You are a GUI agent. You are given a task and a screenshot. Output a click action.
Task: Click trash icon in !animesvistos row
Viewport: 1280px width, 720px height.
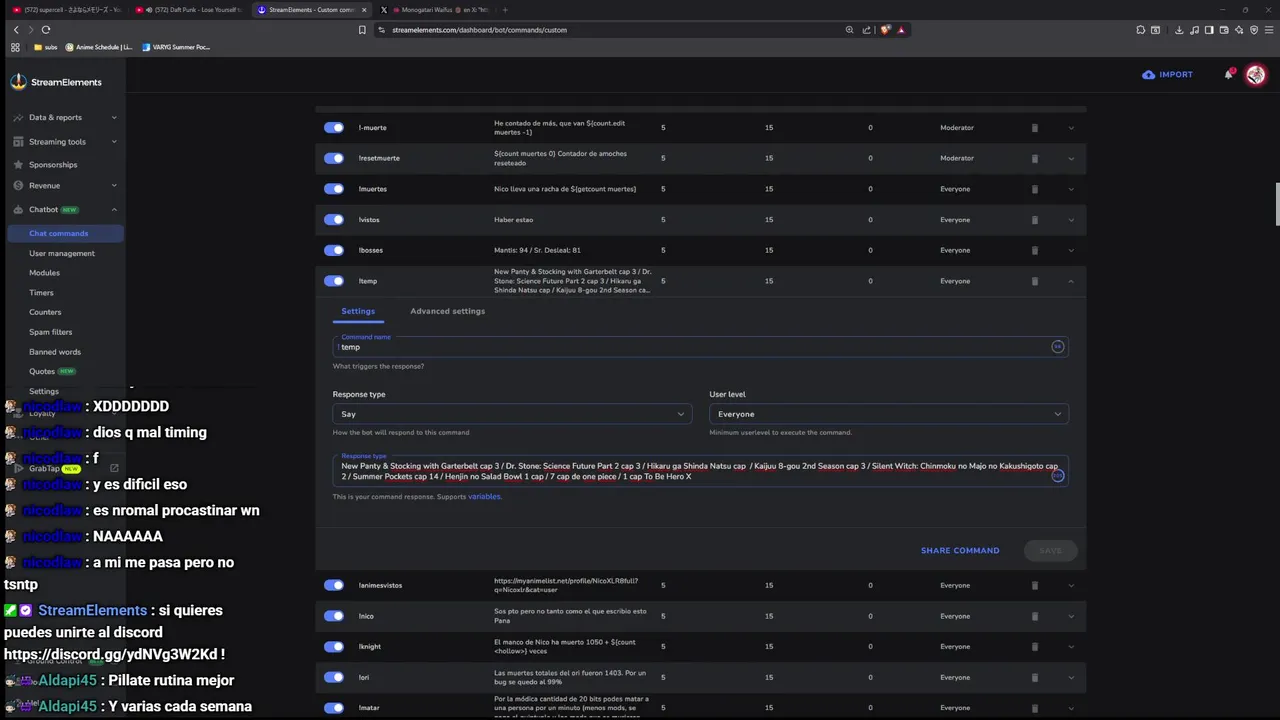1035,585
